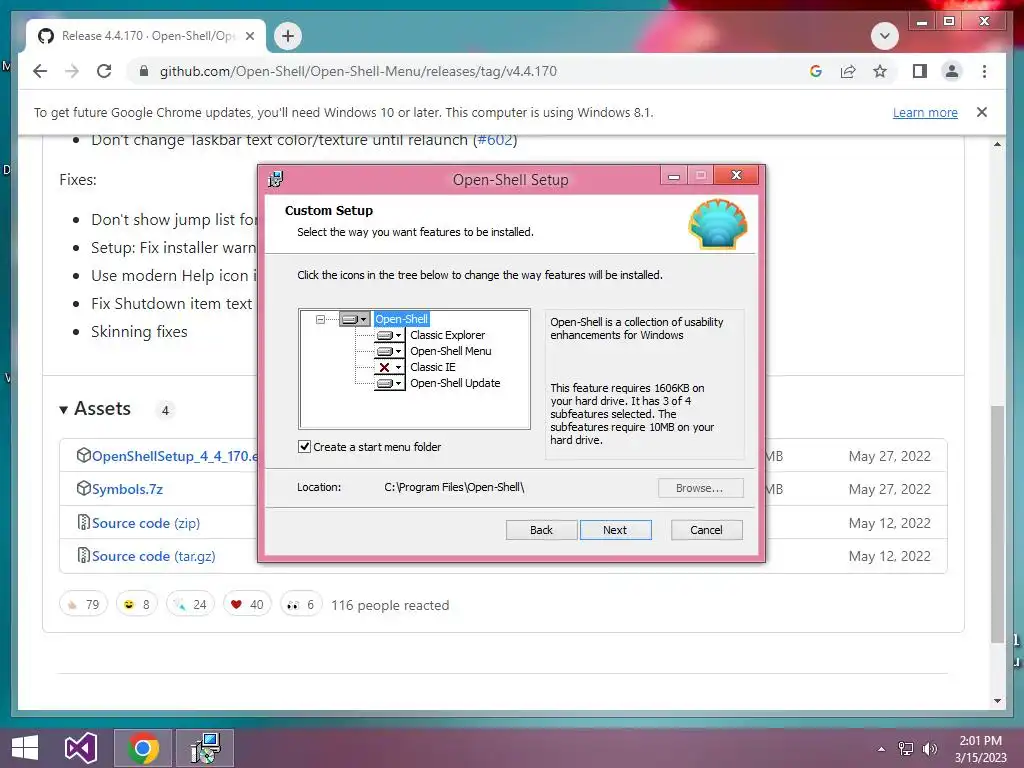Click the scrollbar down arrow on page
This screenshot has height=768, width=1024.
point(997,701)
